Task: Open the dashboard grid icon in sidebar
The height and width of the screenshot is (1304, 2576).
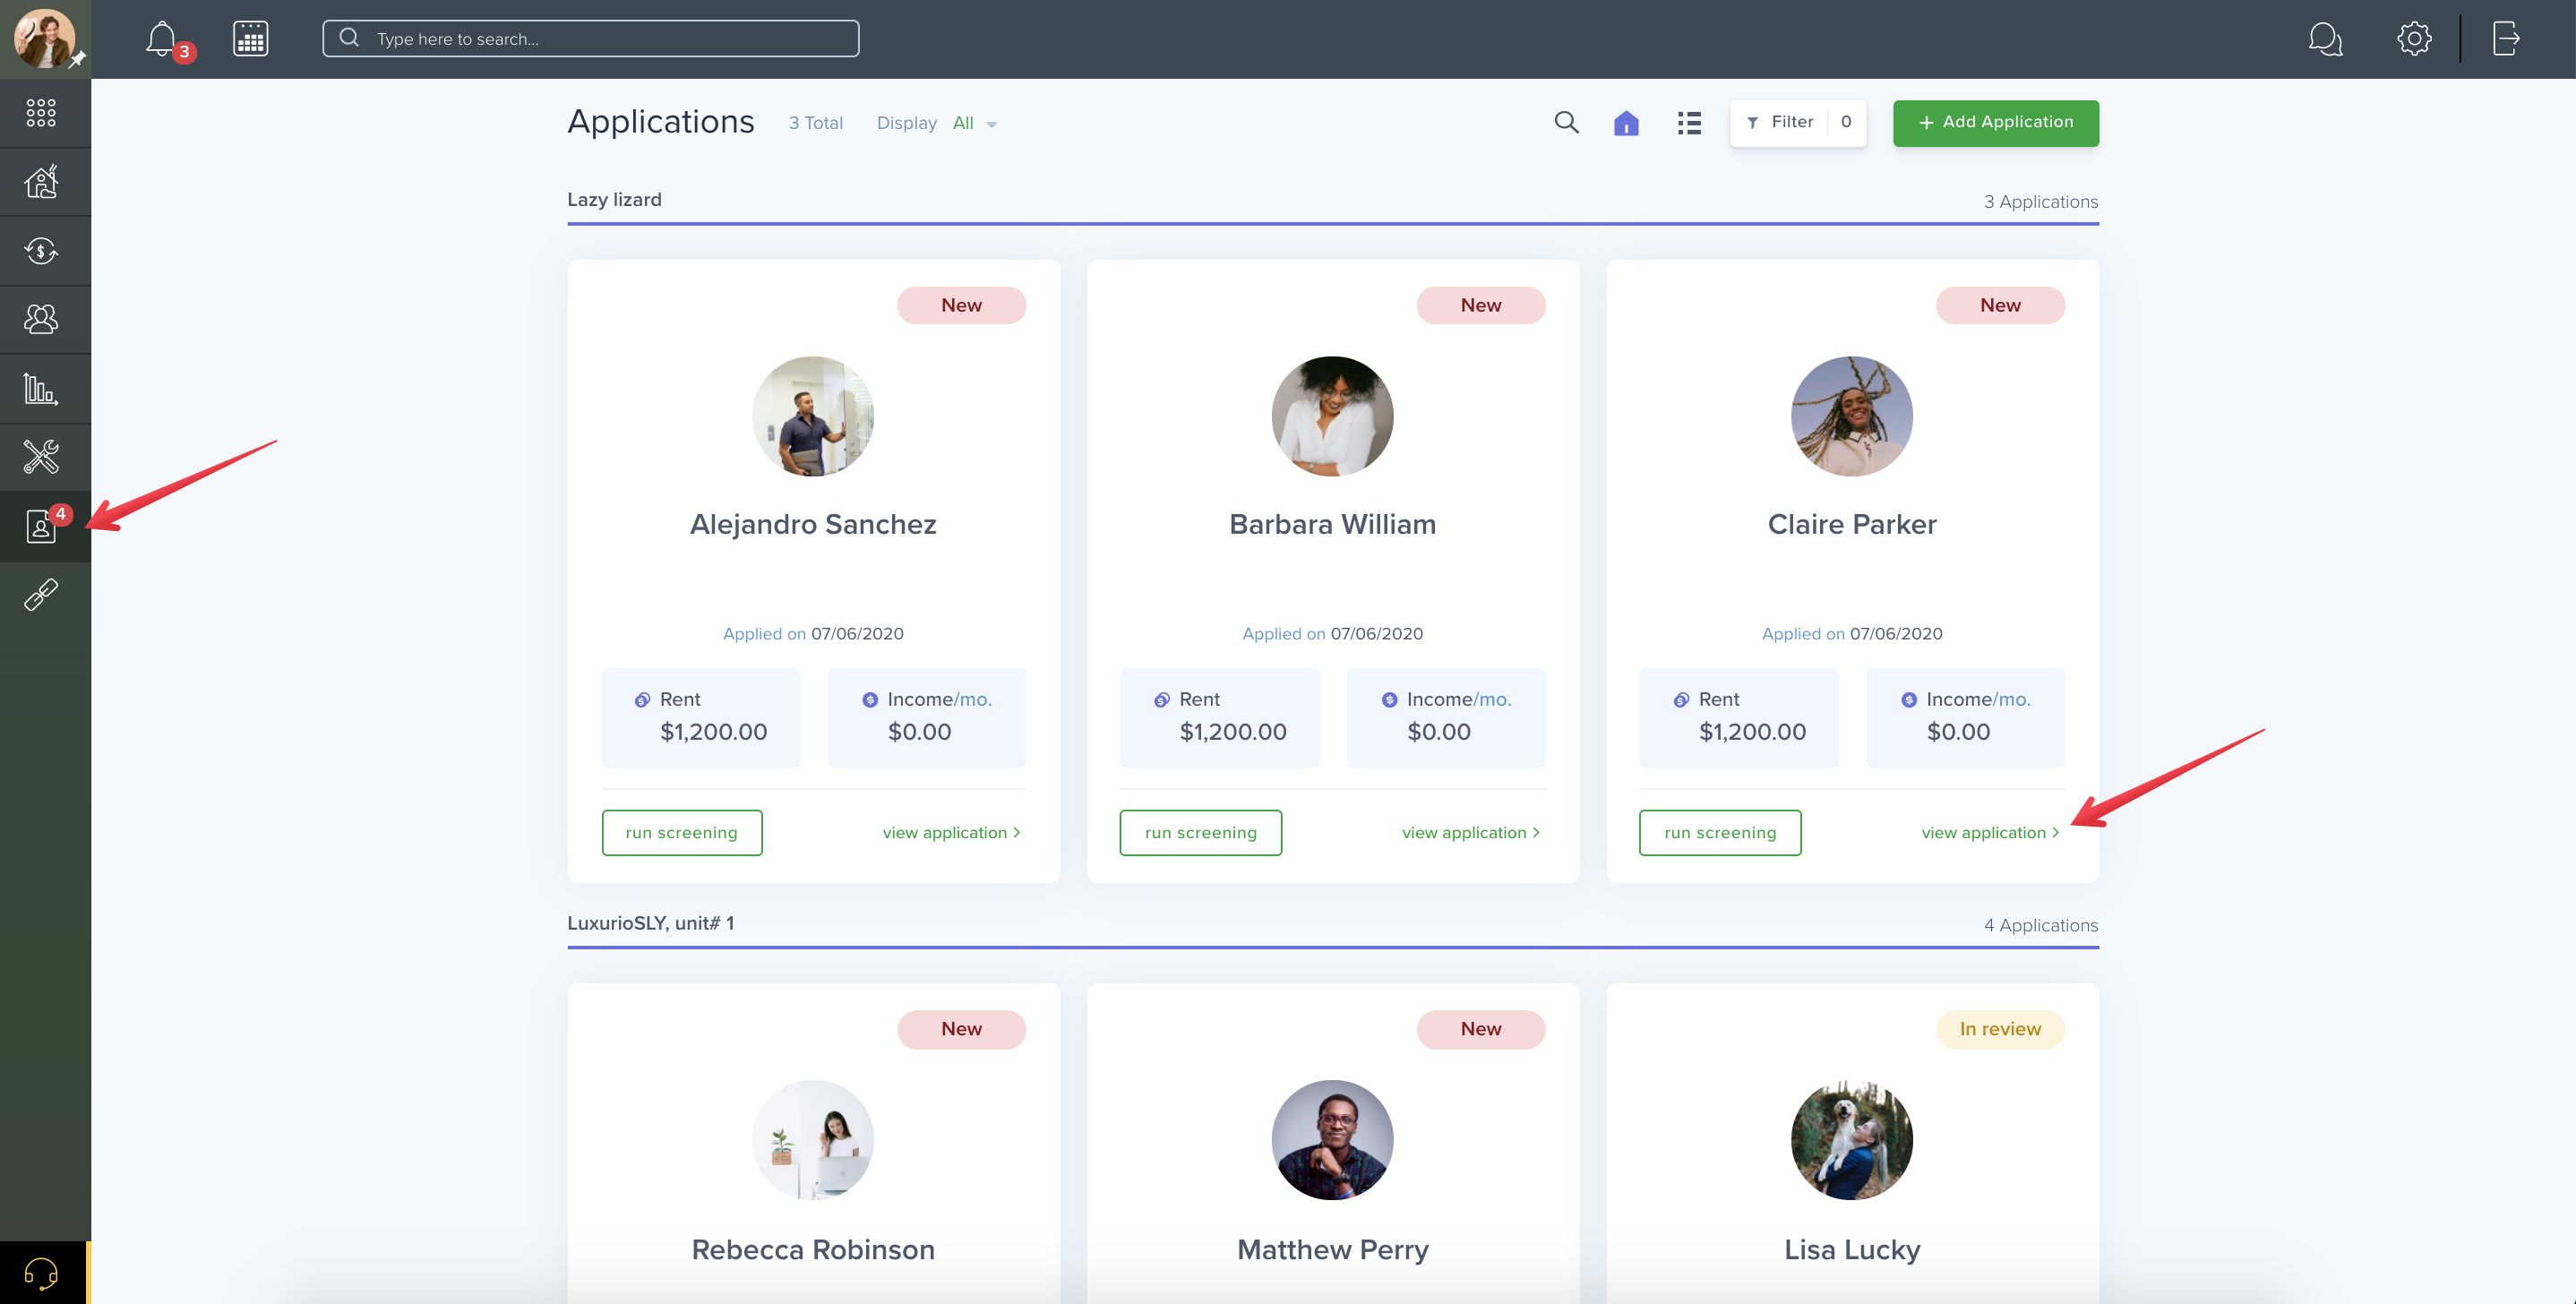Action: 41,113
